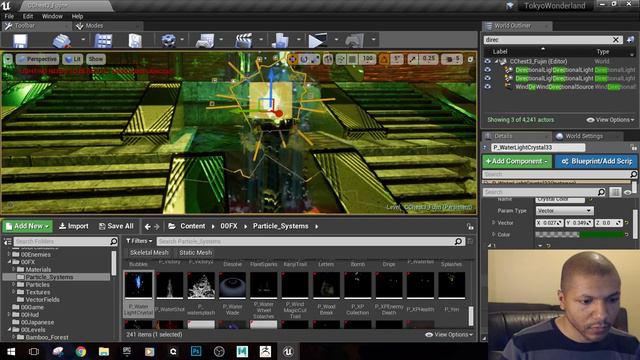Open the Content browser toolbar icon
Viewport: 640px width, 360px height.
tap(104, 40)
